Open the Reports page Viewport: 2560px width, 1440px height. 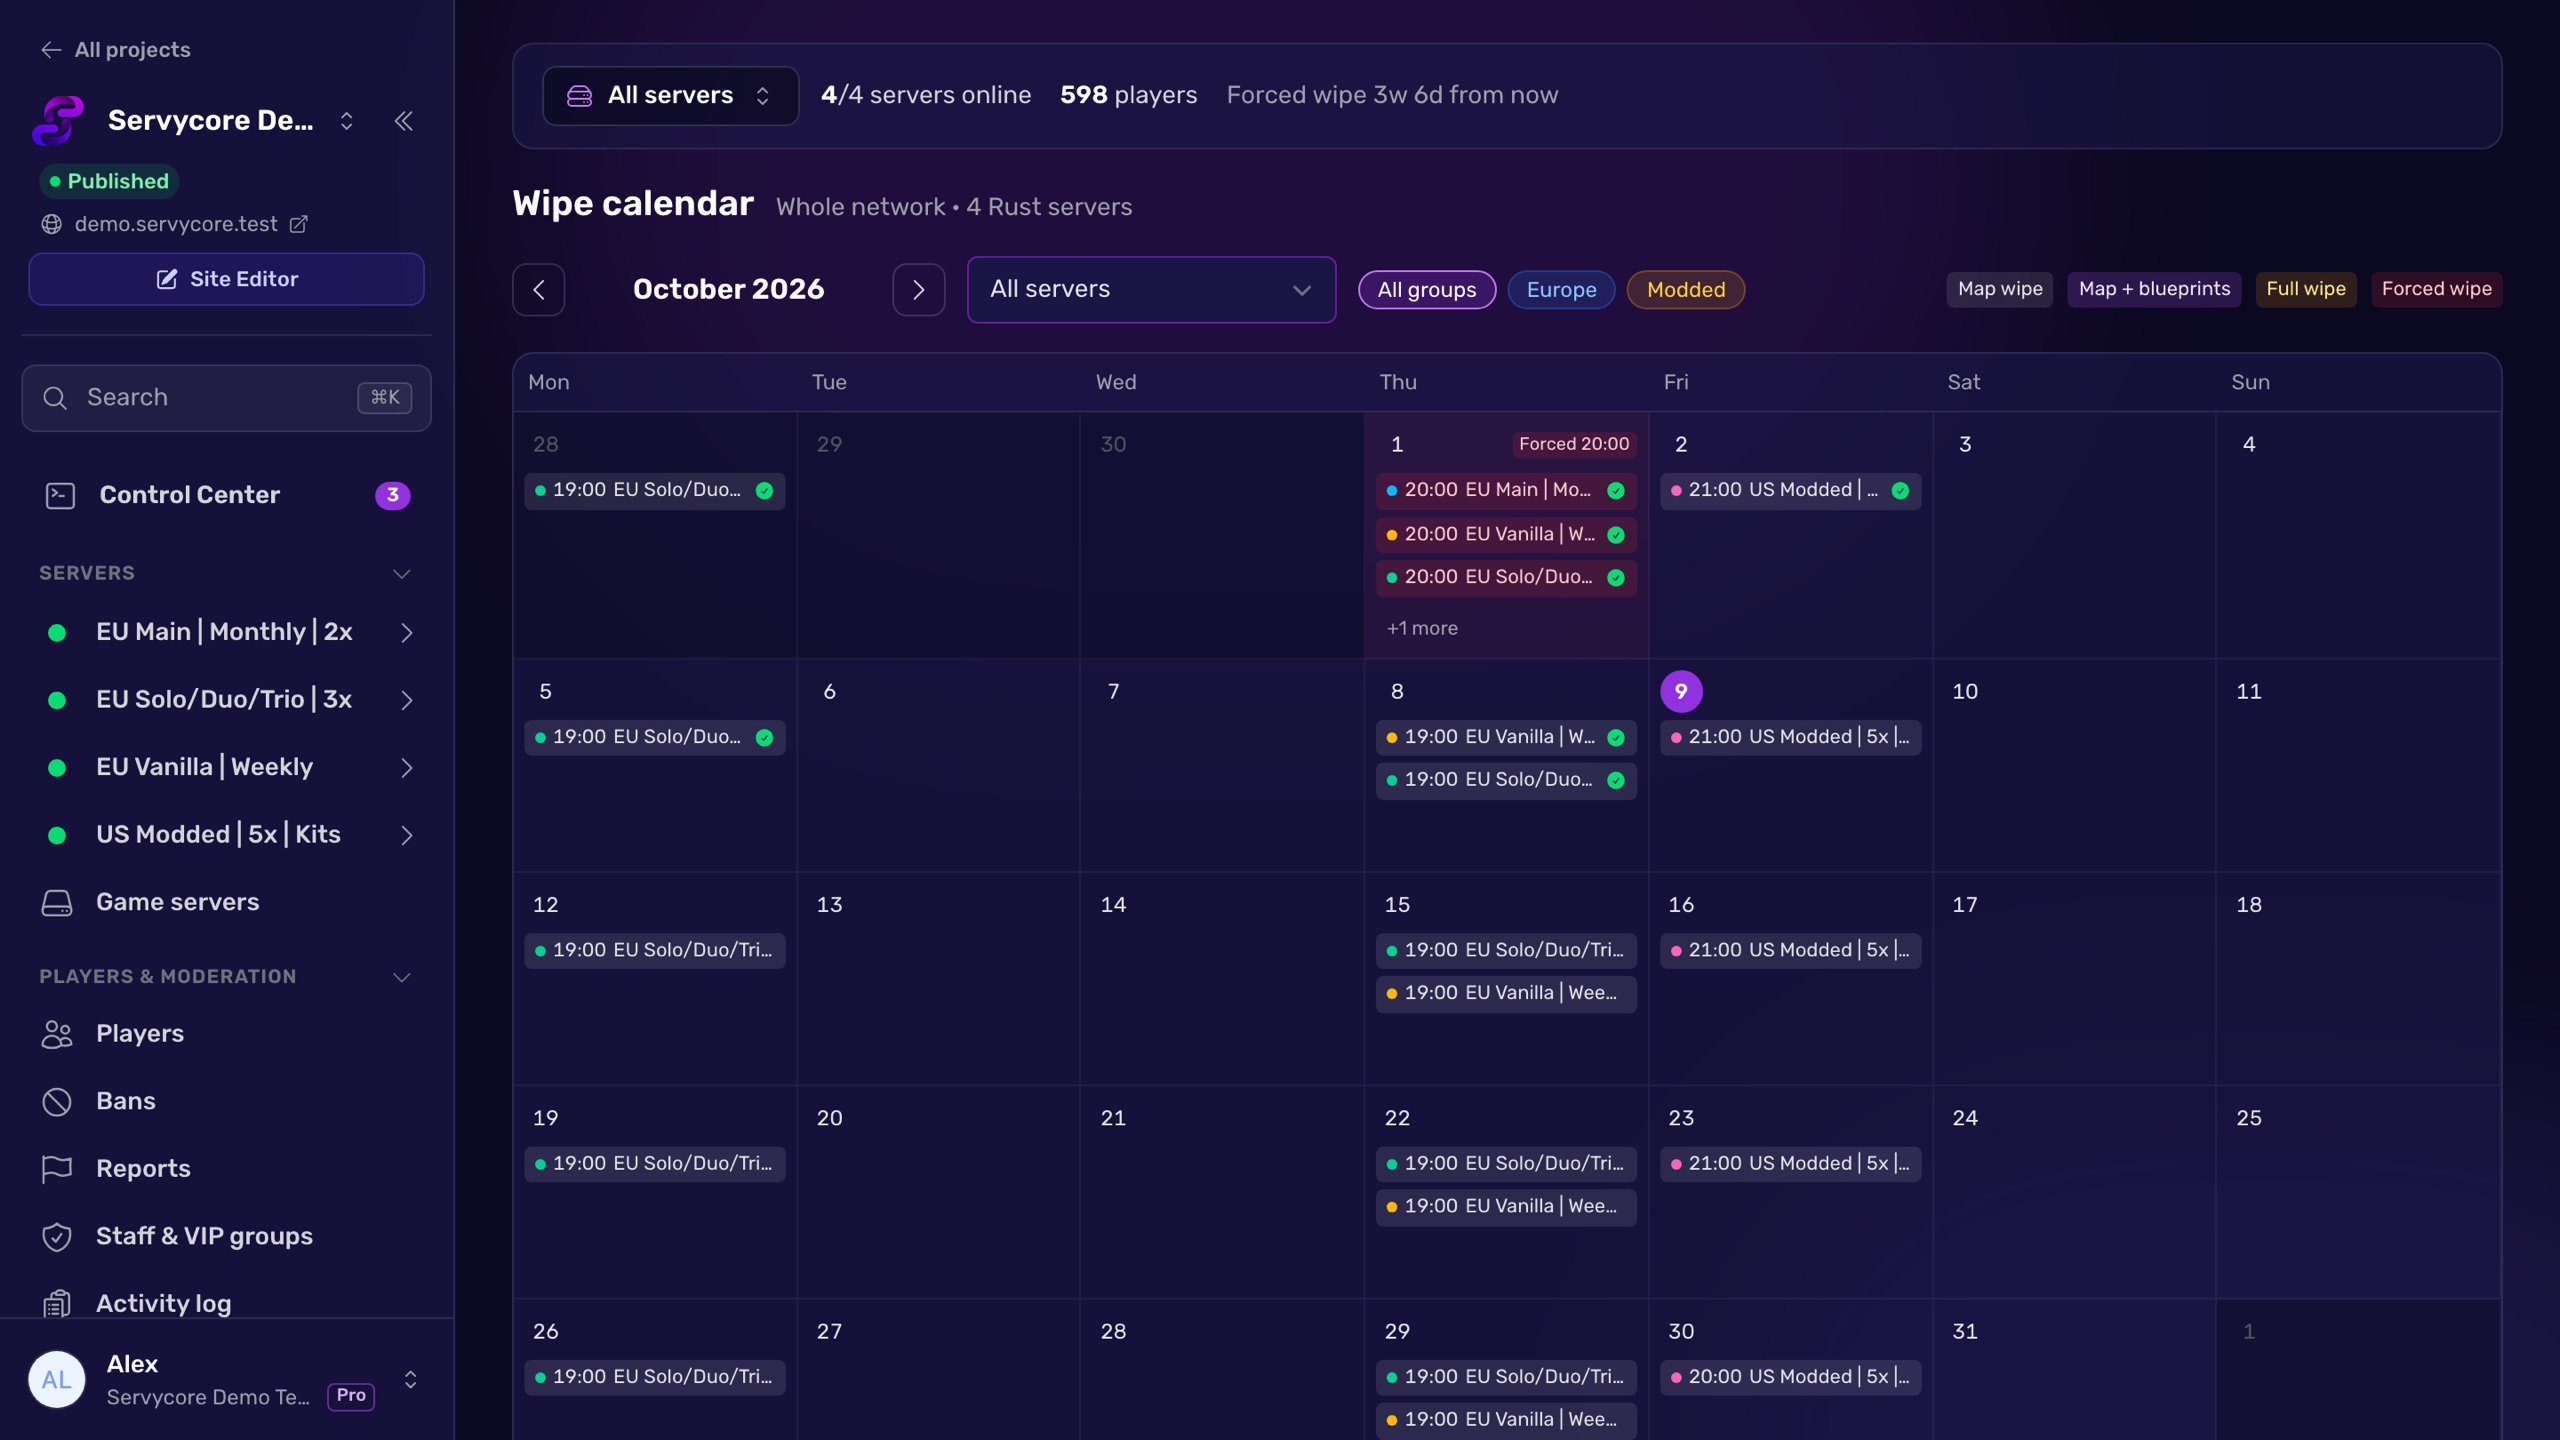coord(226,1168)
